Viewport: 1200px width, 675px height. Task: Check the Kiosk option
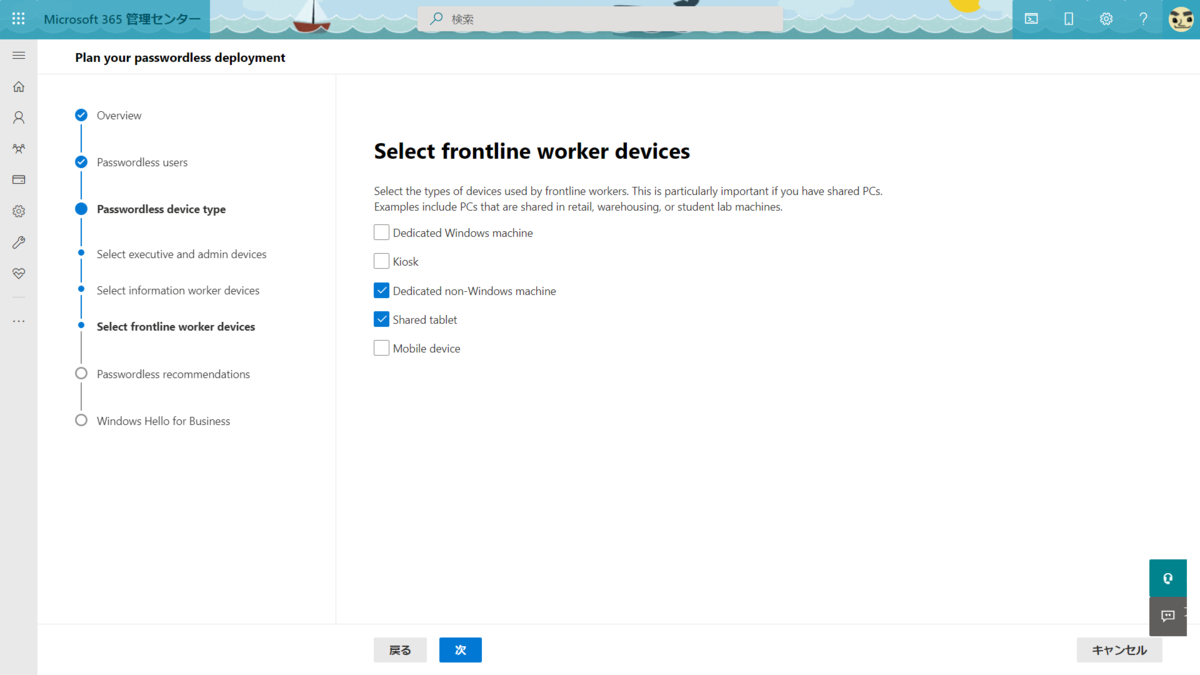pos(381,261)
